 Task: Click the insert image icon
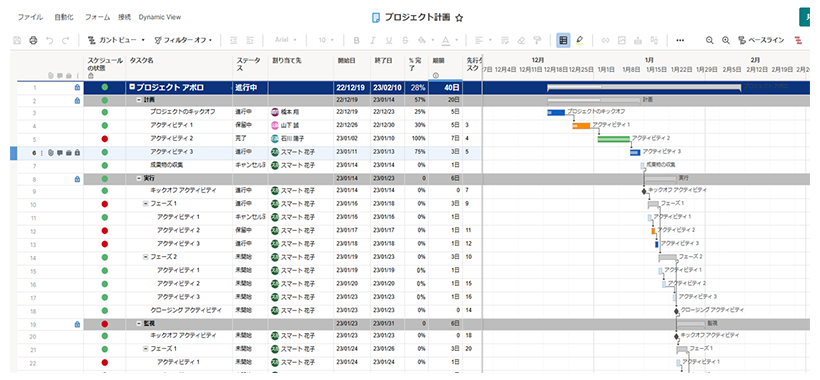622,40
